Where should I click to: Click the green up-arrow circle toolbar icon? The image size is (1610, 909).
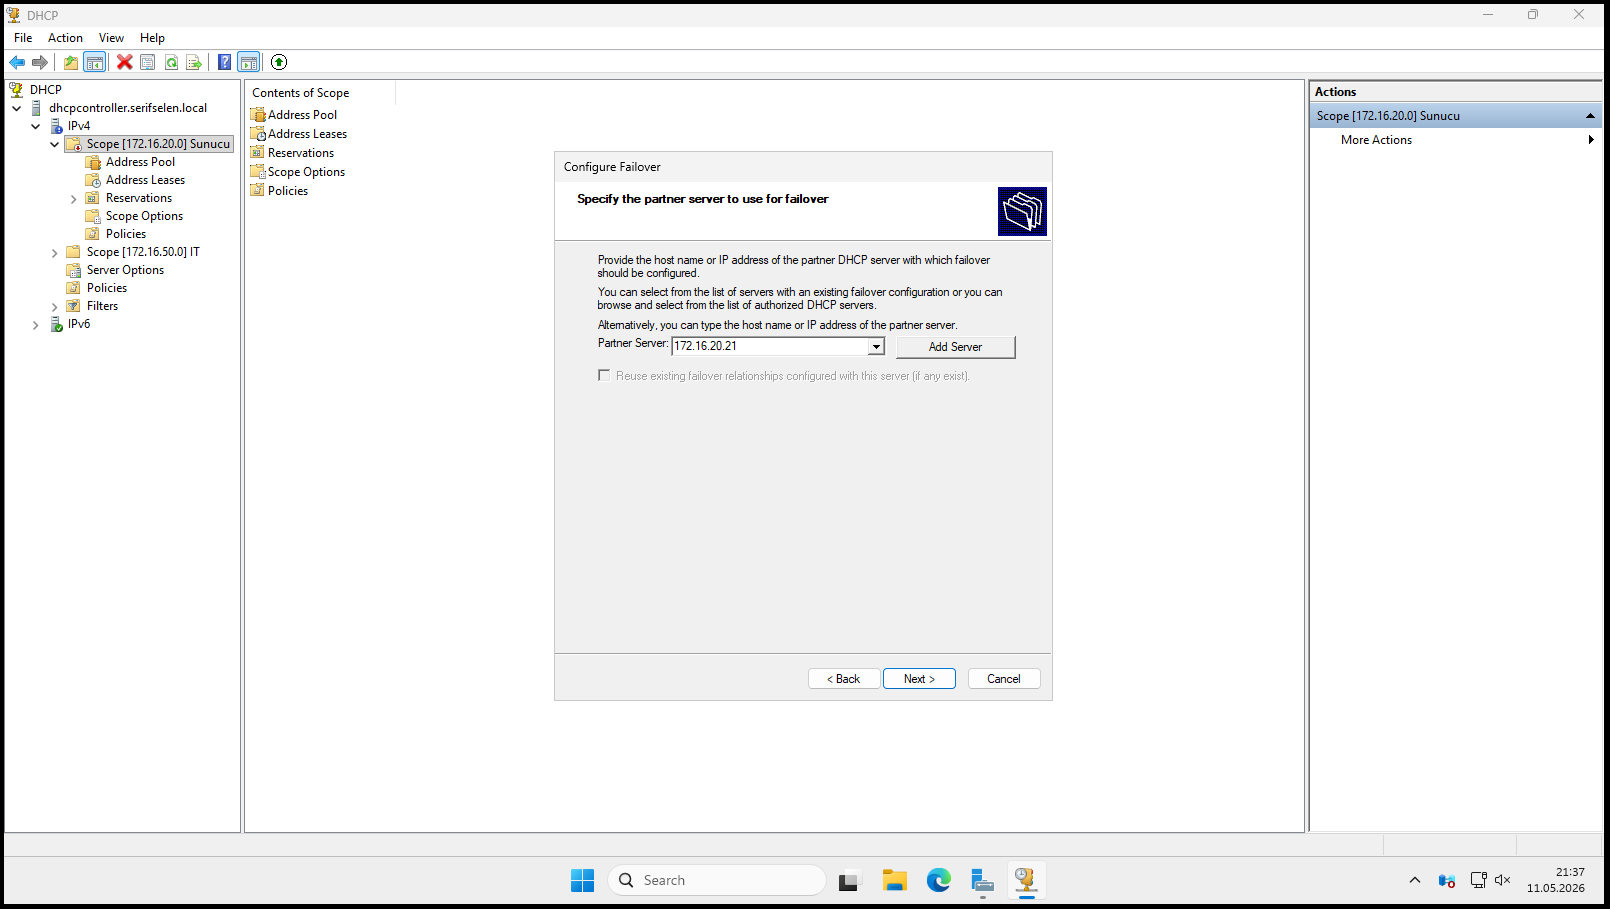pyautogui.click(x=279, y=62)
